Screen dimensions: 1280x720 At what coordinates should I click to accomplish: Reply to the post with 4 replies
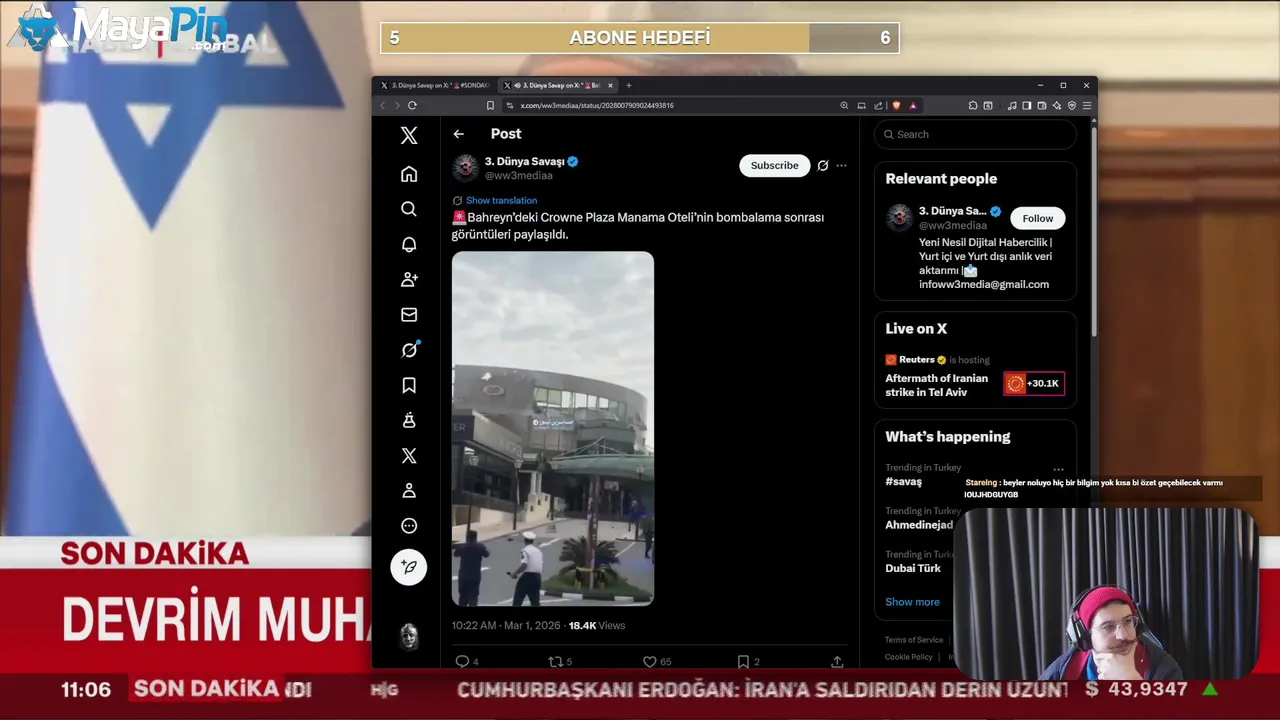pos(467,661)
